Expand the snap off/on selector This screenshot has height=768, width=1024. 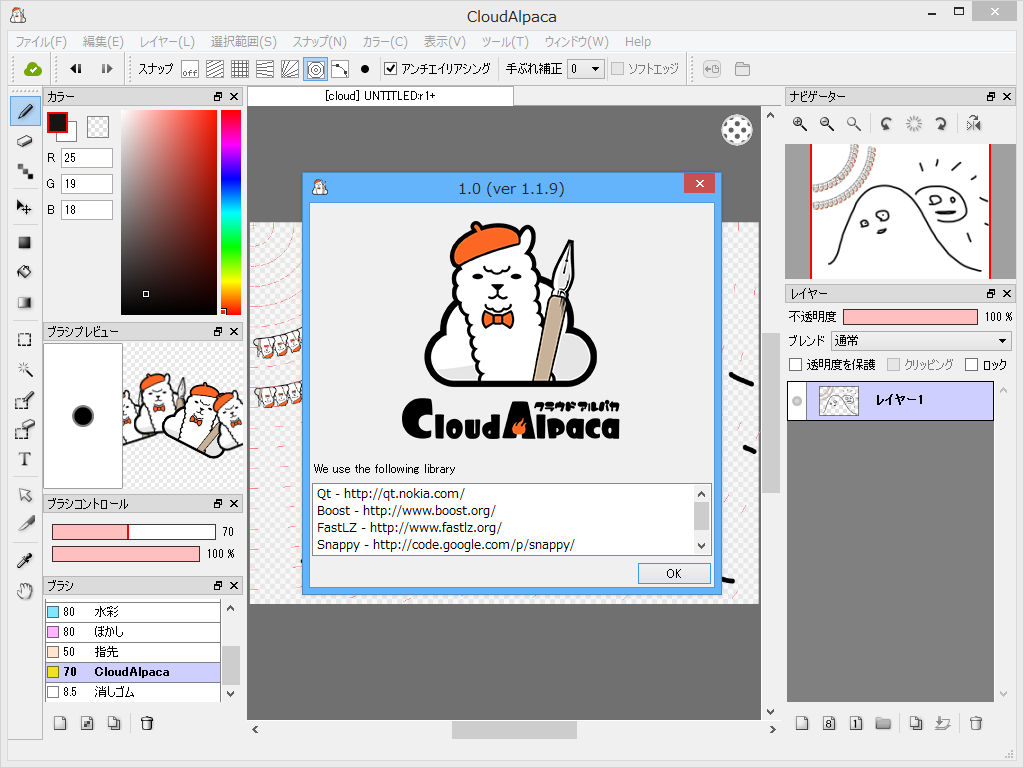[x=188, y=69]
